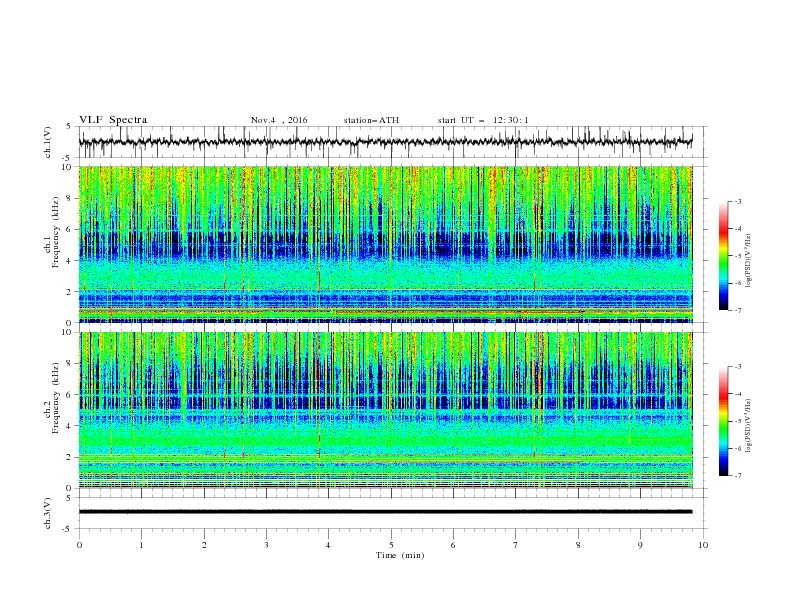Click time axis tick label "10"
Image resolution: width=792 pixels, height=612 pixels.
pos(703,545)
